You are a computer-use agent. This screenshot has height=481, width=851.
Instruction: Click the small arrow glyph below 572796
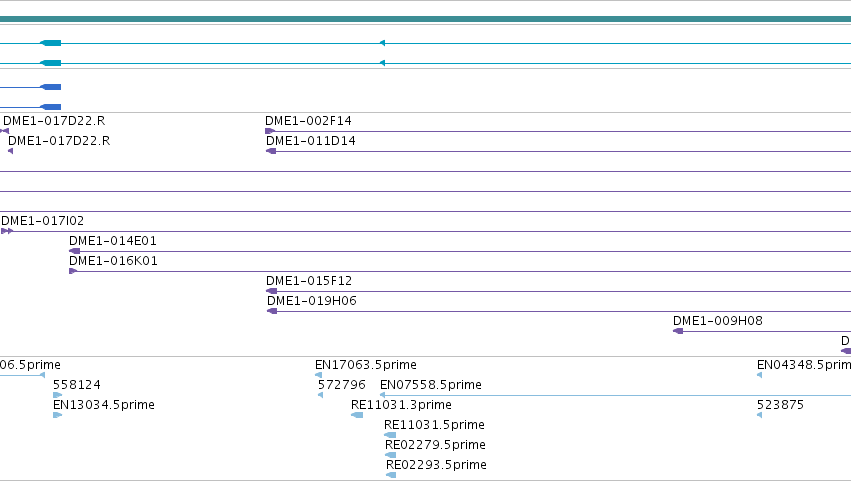[x=320, y=395]
